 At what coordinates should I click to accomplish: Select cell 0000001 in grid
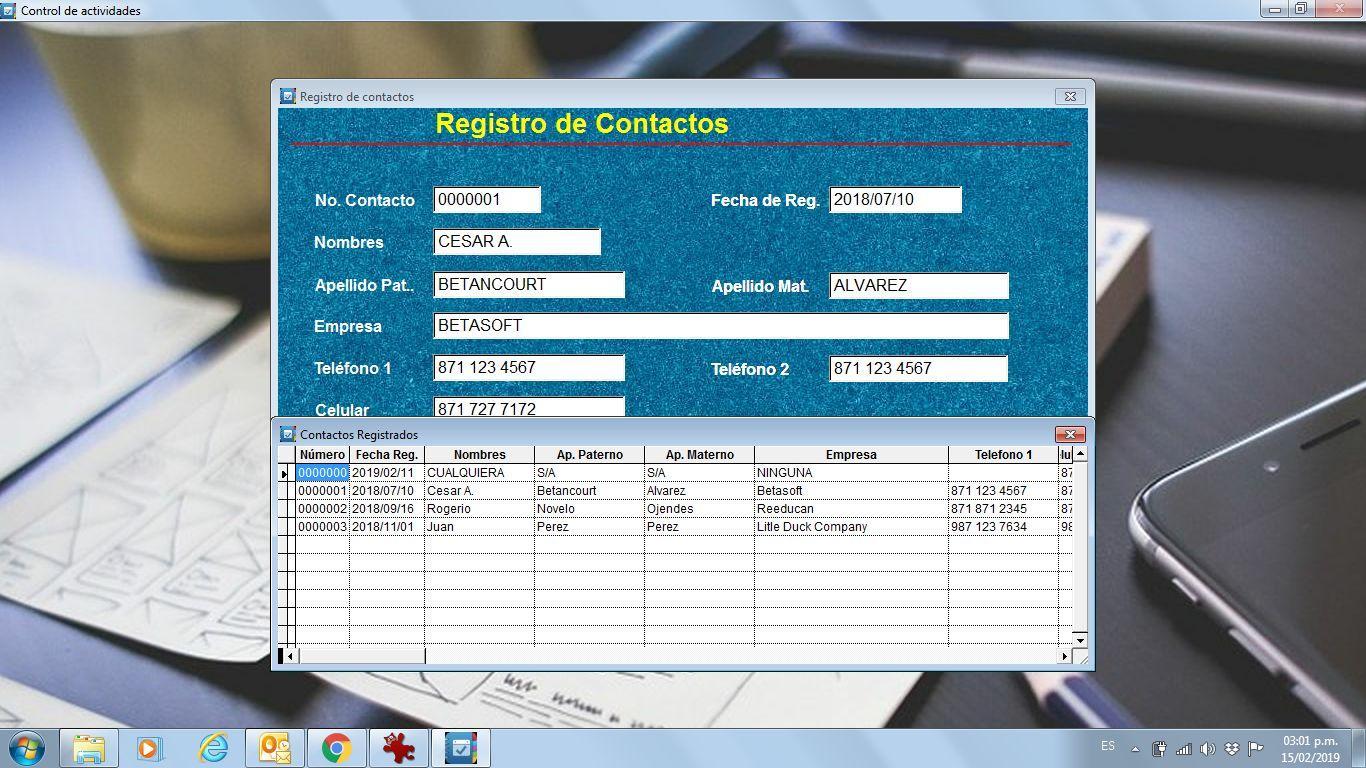click(x=322, y=491)
